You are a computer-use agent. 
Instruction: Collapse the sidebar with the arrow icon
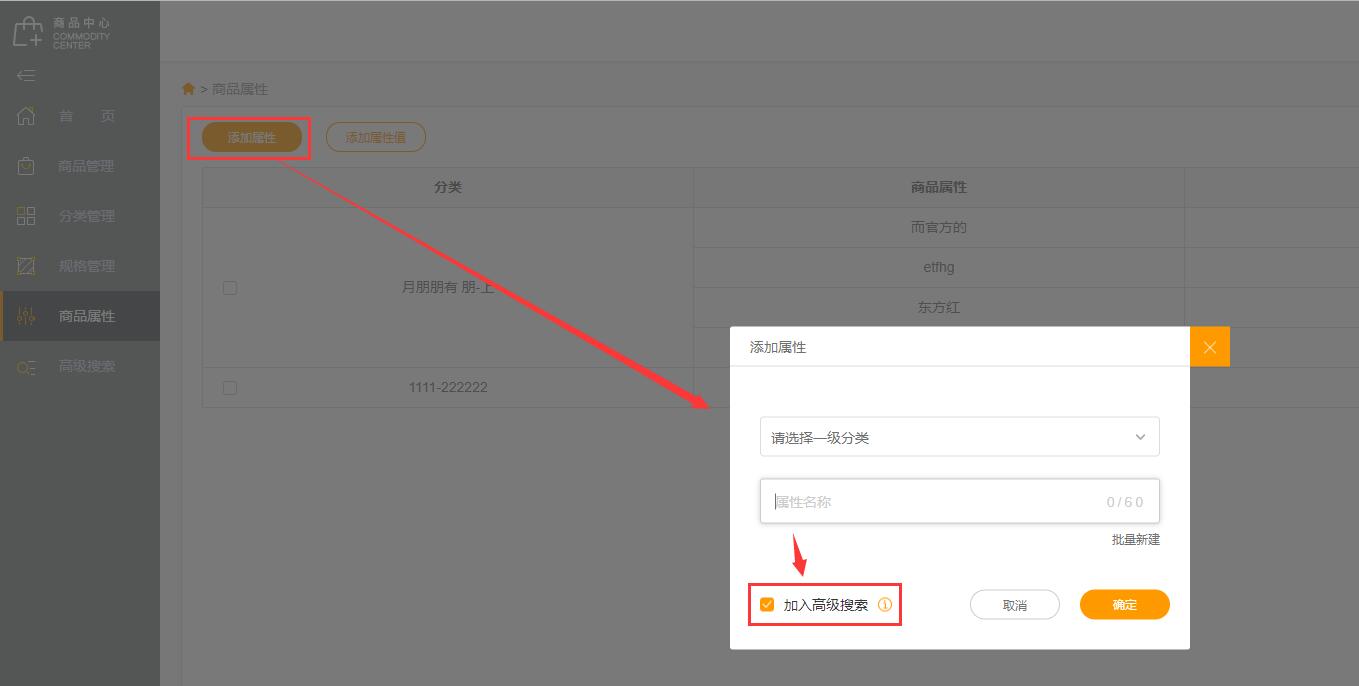coord(26,76)
